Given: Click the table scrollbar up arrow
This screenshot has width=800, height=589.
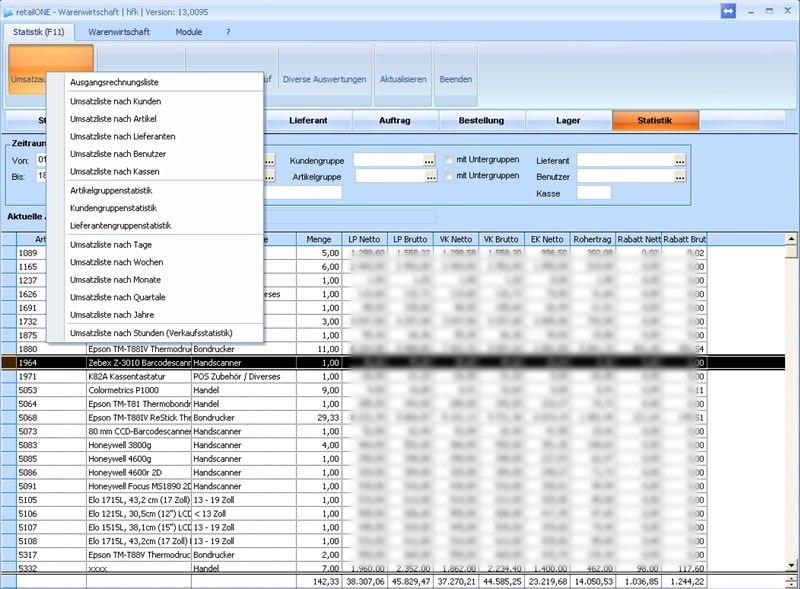Looking at the screenshot, I should [791, 239].
